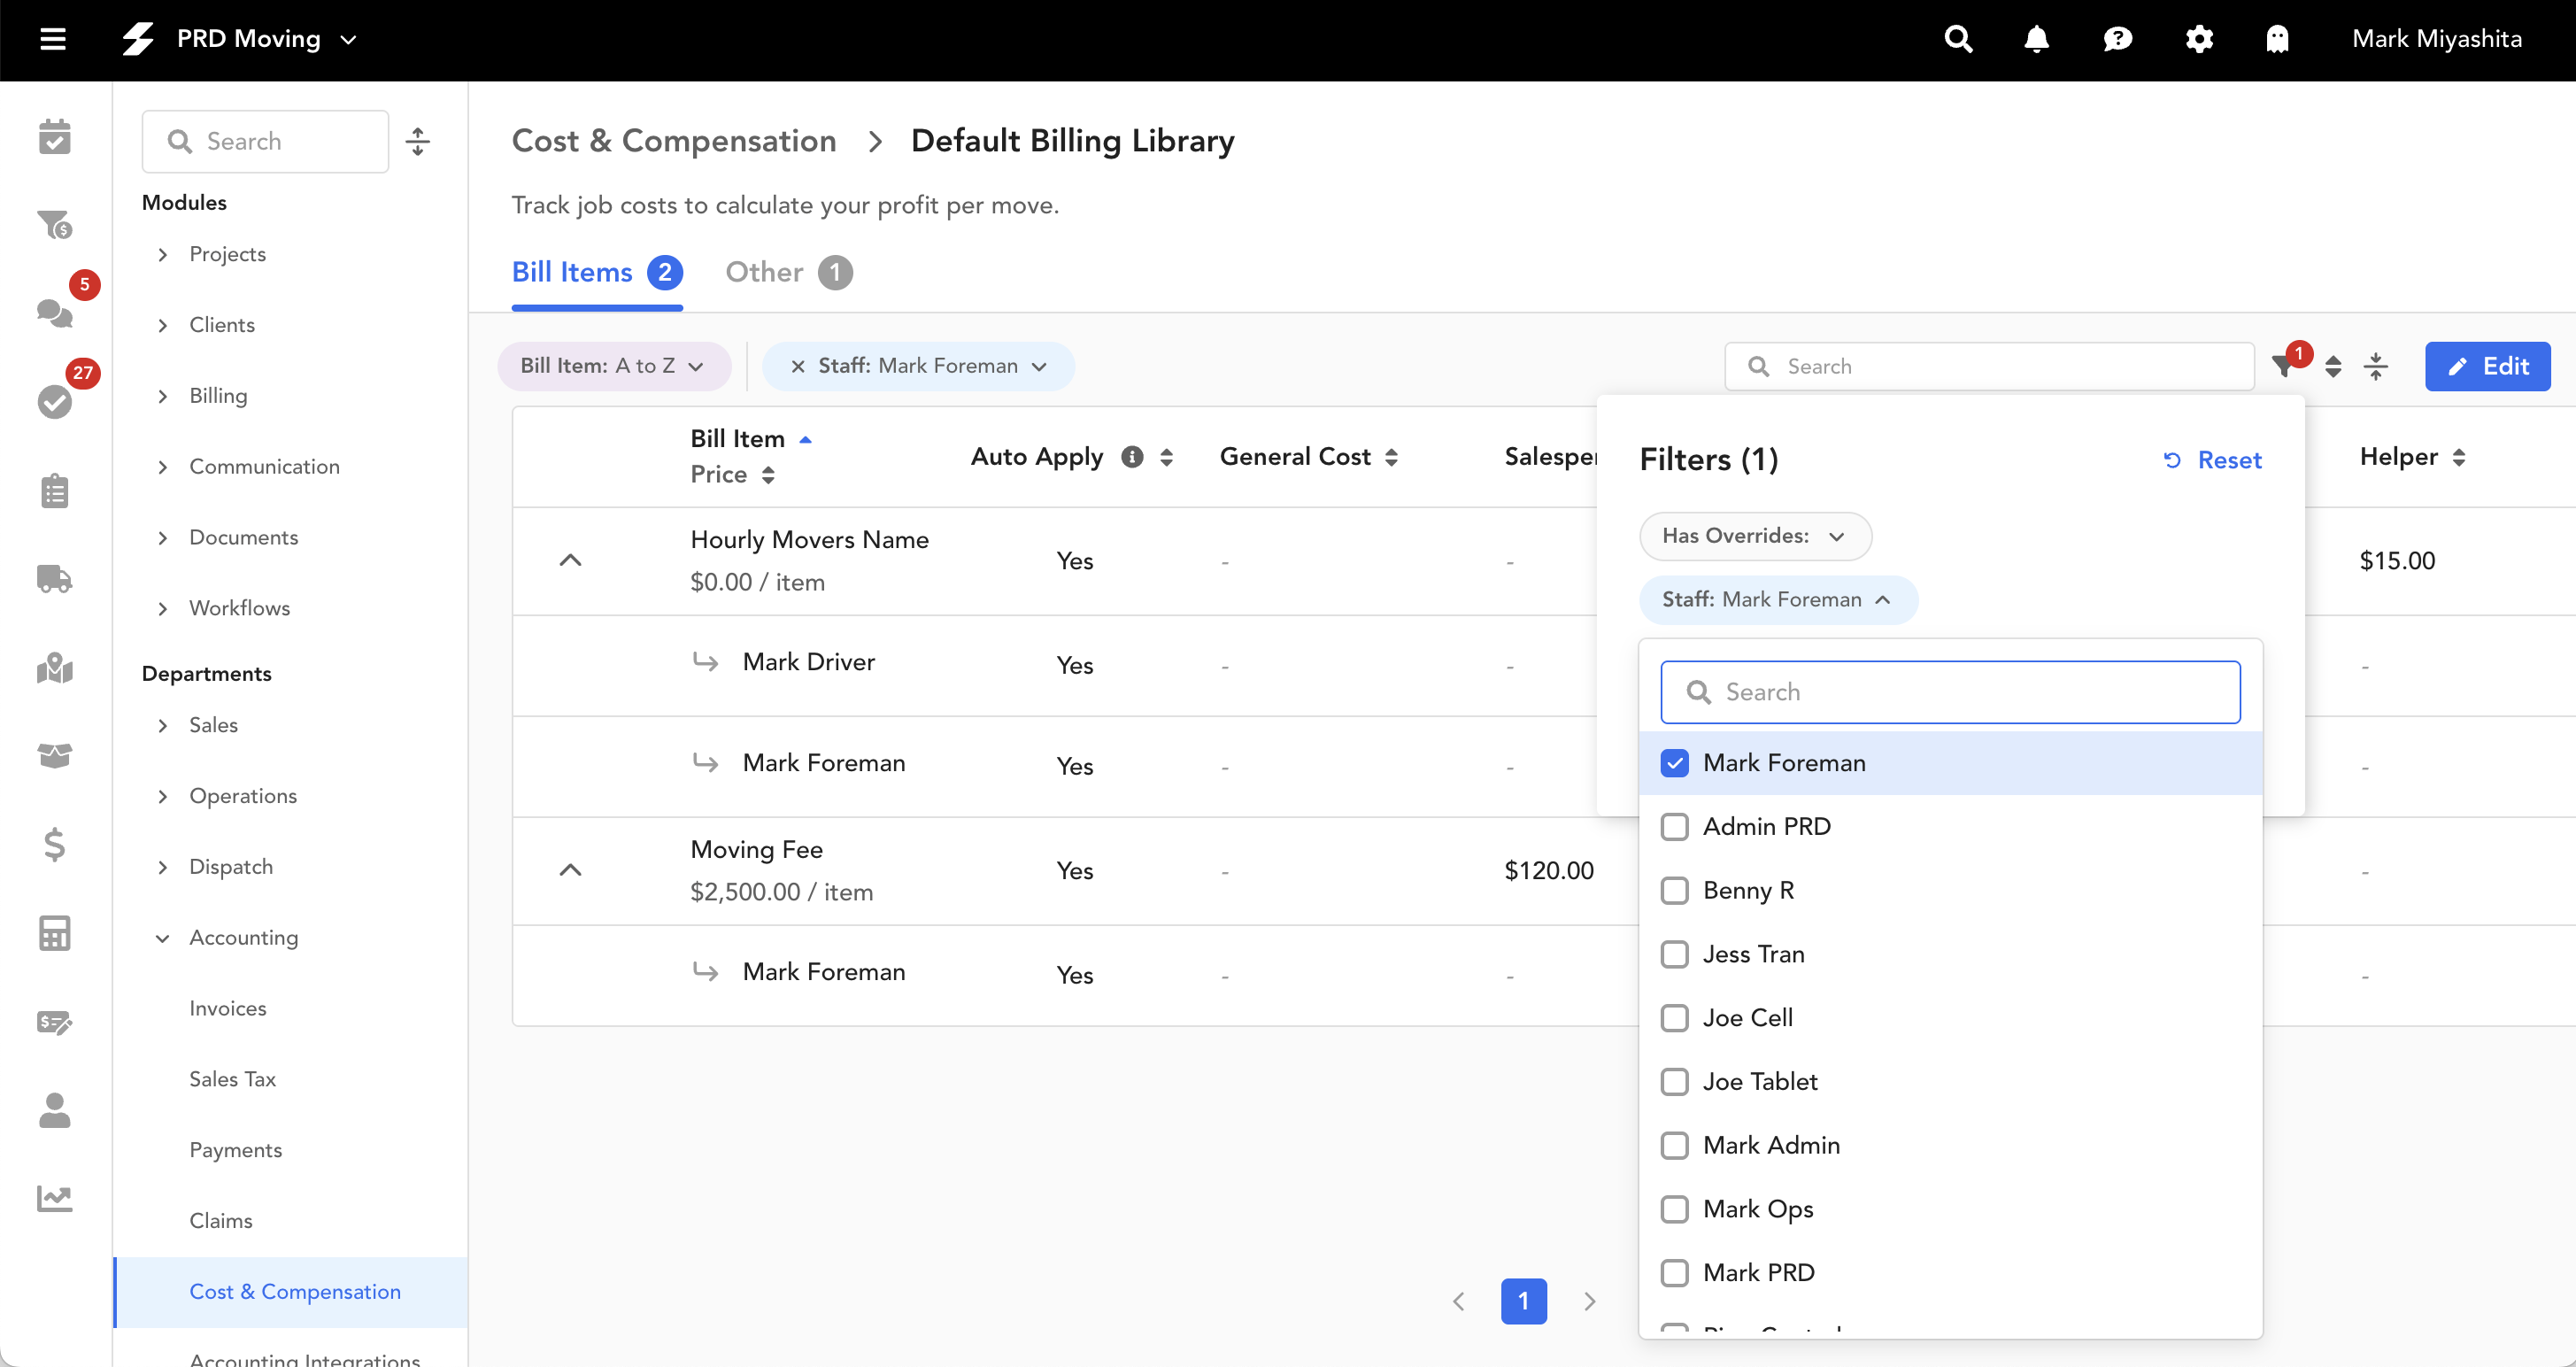Open the notifications bell icon

[2036, 39]
